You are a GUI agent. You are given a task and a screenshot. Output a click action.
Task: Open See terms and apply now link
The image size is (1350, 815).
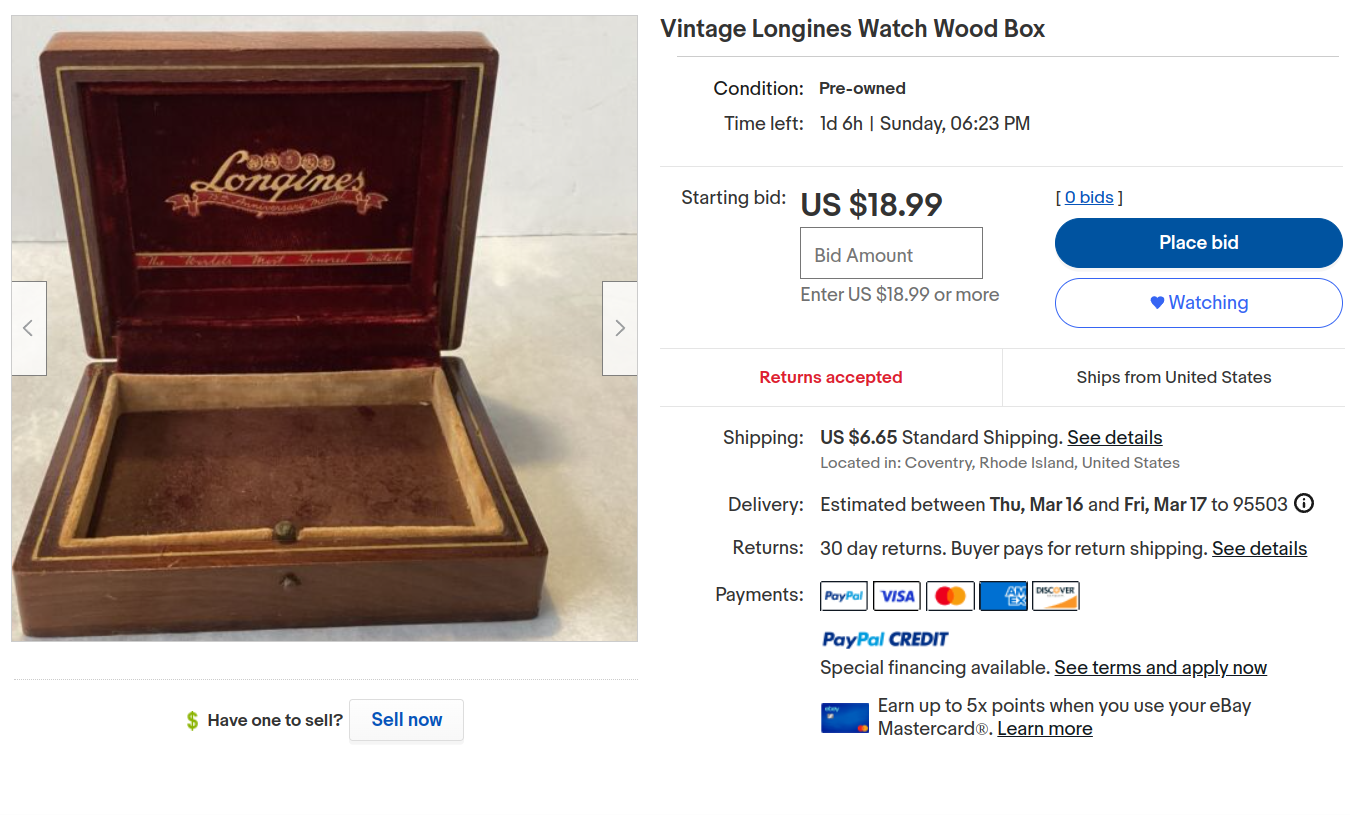tap(1160, 668)
